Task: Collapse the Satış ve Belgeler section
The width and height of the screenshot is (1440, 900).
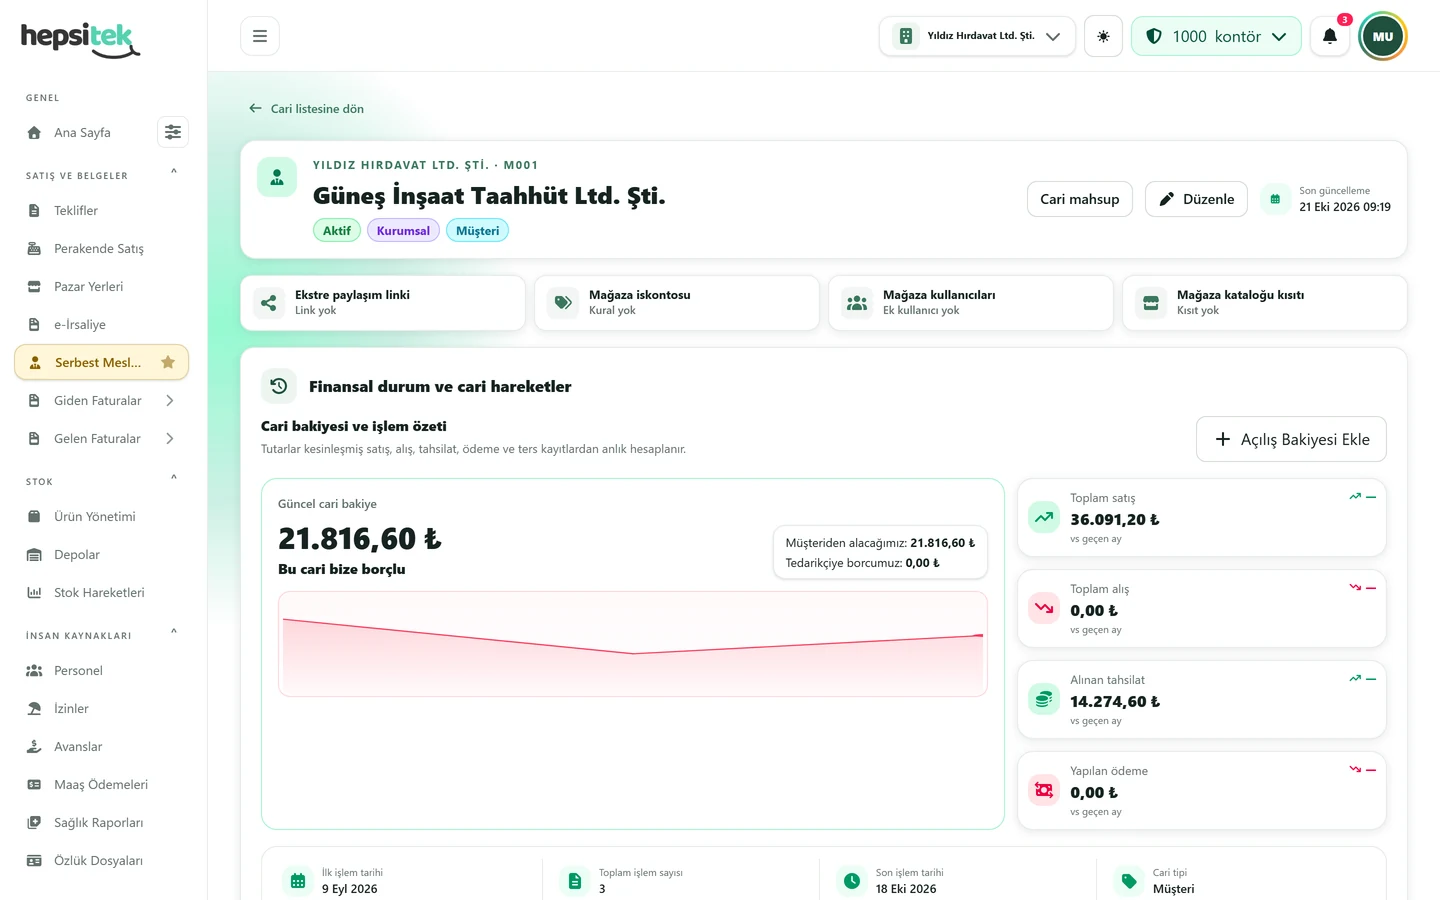Action: pyautogui.click(x=174, y=172)
